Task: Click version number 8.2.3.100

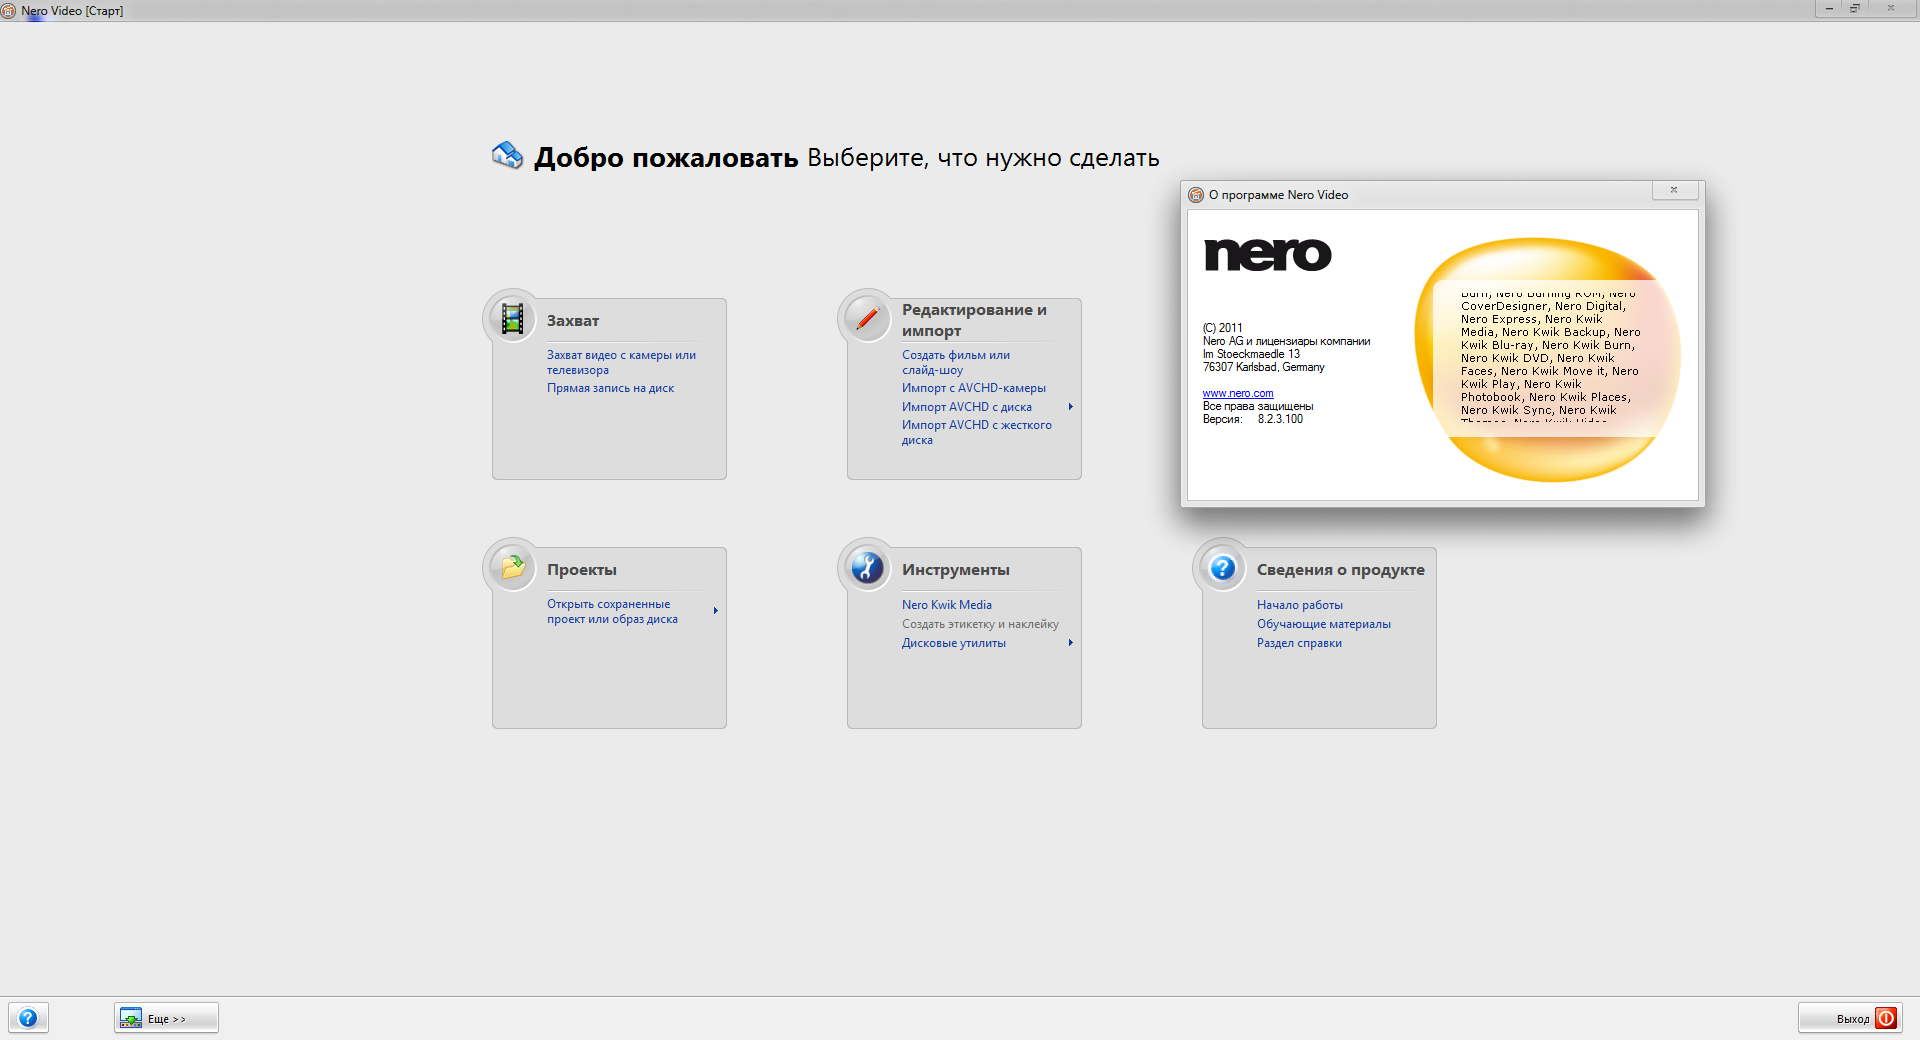Action: click(x=1280, y=419)
